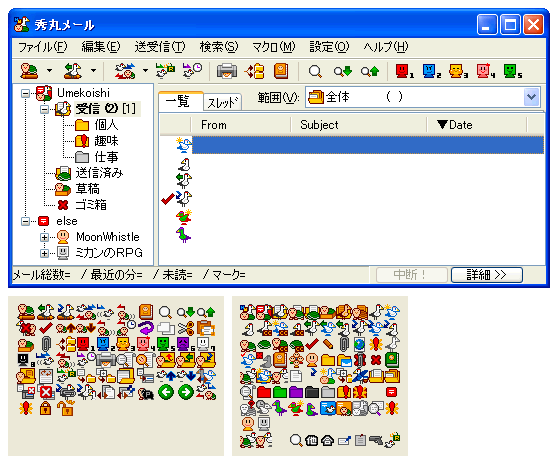558x464 pixels.
Task: Select the highlighted first mail row
Action: click(368, 145)
